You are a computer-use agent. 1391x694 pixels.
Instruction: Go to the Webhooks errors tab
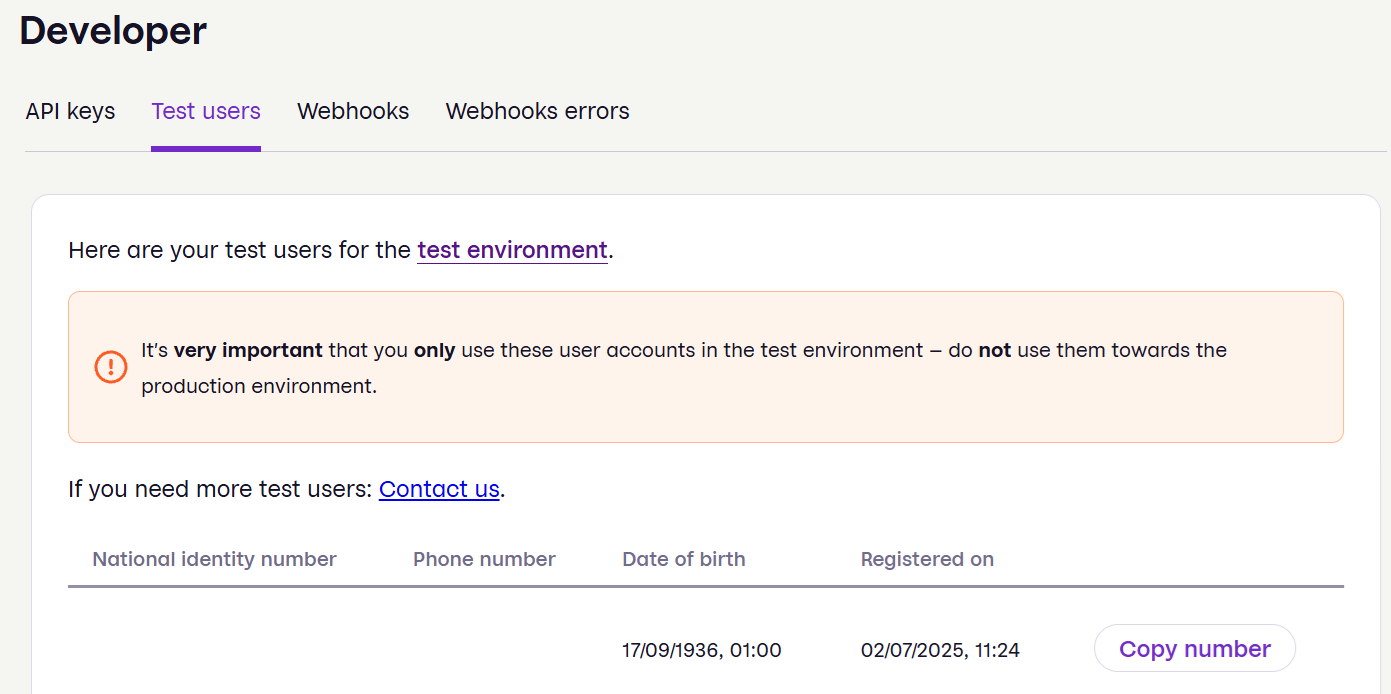click(537, 111)
